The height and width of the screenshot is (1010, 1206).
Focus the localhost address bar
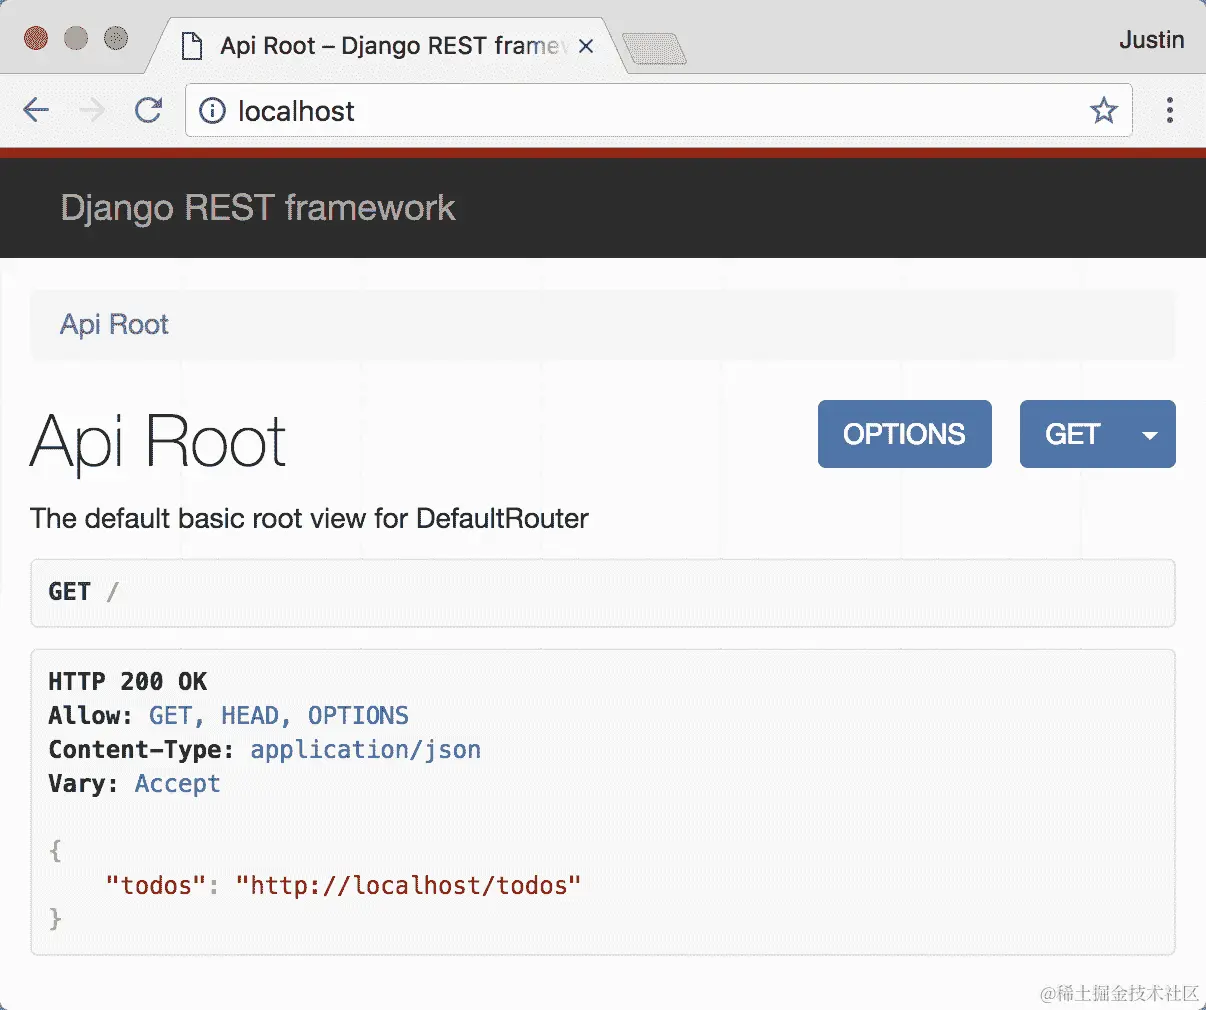(x=658, y=110)
